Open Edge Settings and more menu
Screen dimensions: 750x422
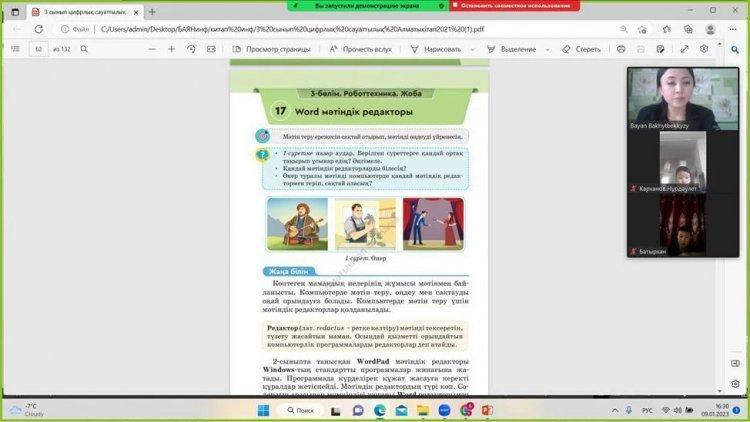tap(733, 29)
